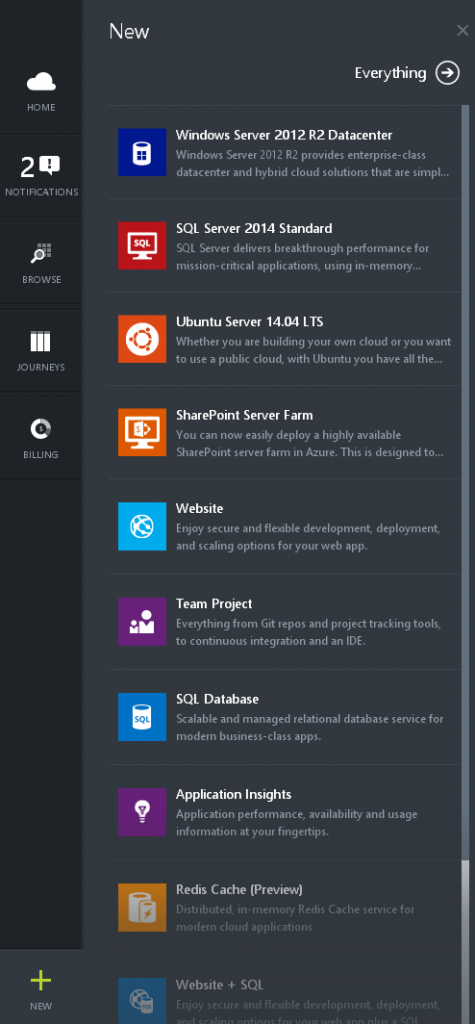Click the JOURNEYS label
Screen dimensions: 475x1024
click(x=41, y=367)
